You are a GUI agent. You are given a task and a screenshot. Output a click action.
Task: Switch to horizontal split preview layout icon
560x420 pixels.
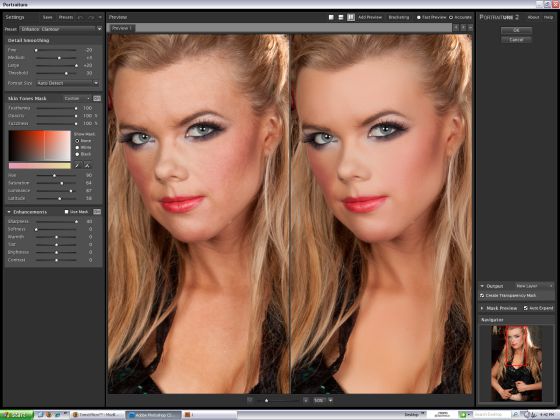(x=341, y=17)
